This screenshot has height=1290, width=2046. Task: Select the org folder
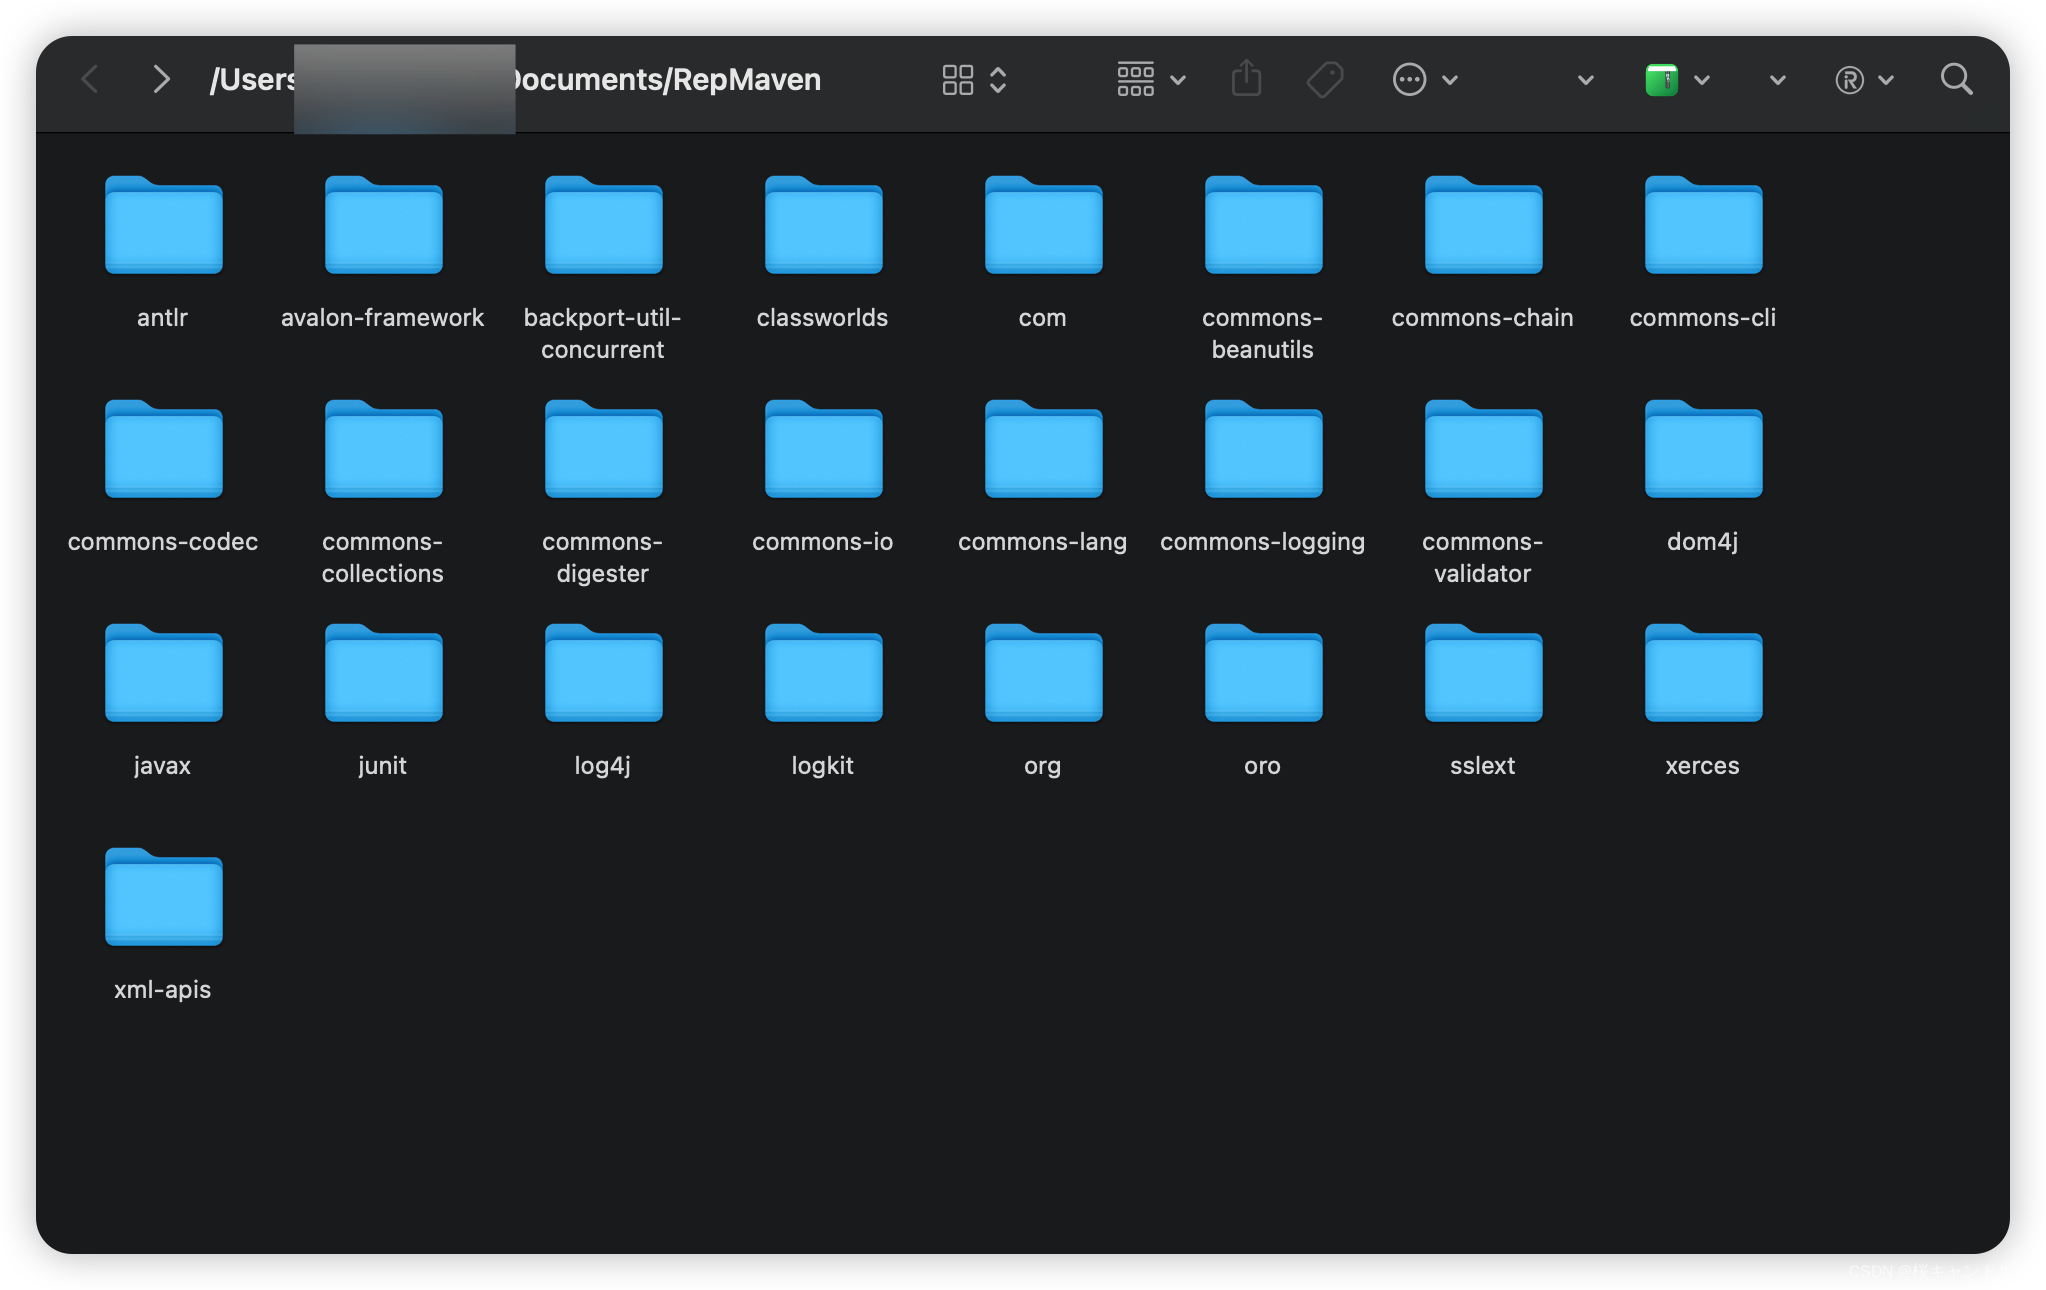(1044, 672)
